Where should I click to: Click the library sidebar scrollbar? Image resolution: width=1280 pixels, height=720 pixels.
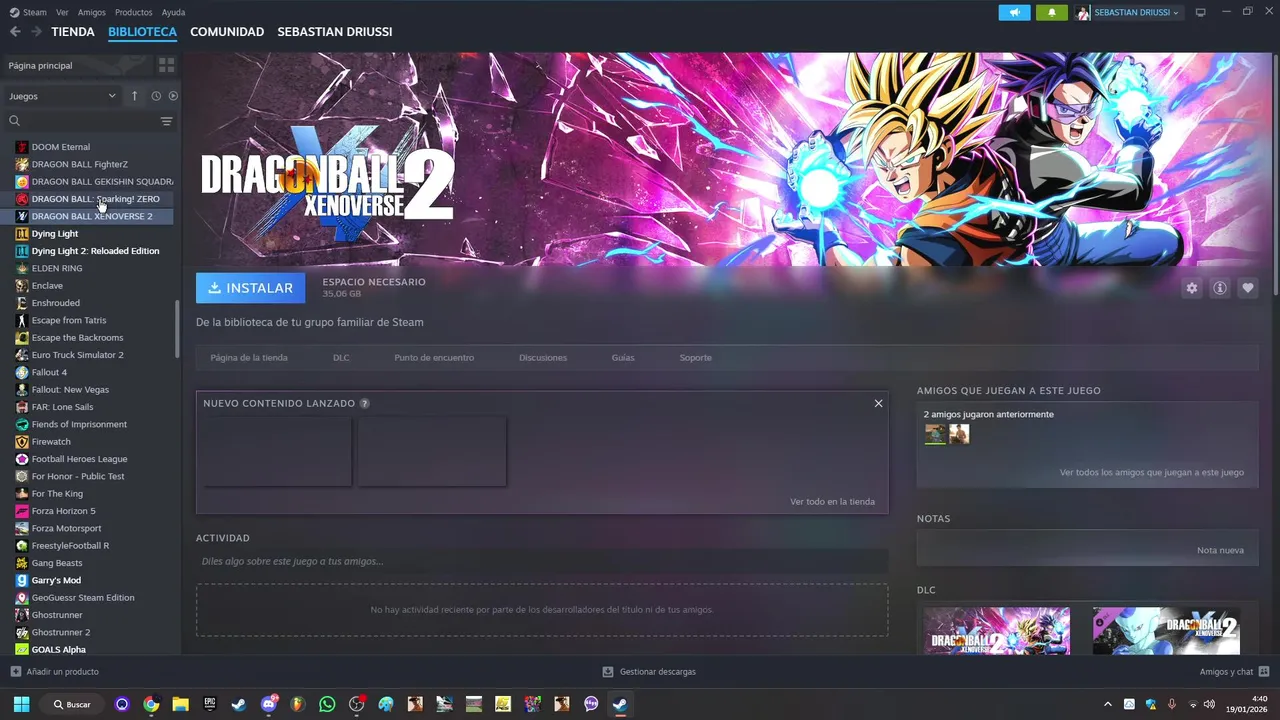178,330
